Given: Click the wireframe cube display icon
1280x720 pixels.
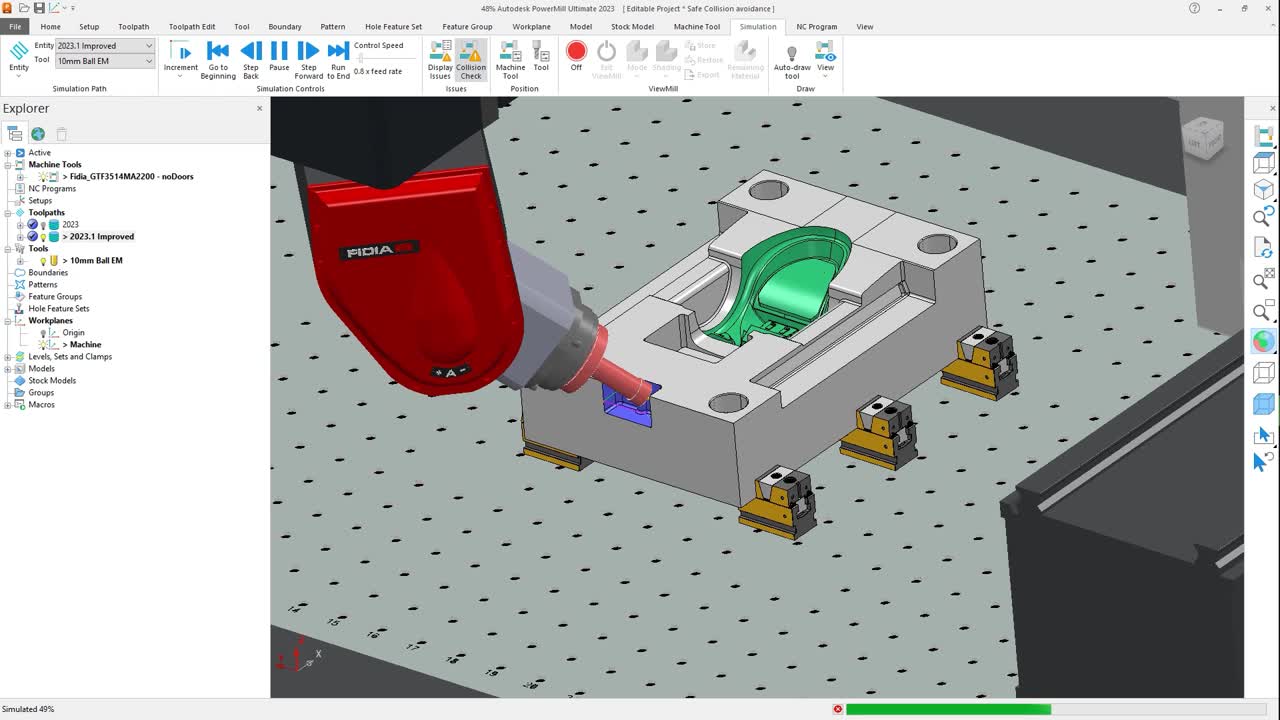Looking at the screenshot, I should (1264, 373).
